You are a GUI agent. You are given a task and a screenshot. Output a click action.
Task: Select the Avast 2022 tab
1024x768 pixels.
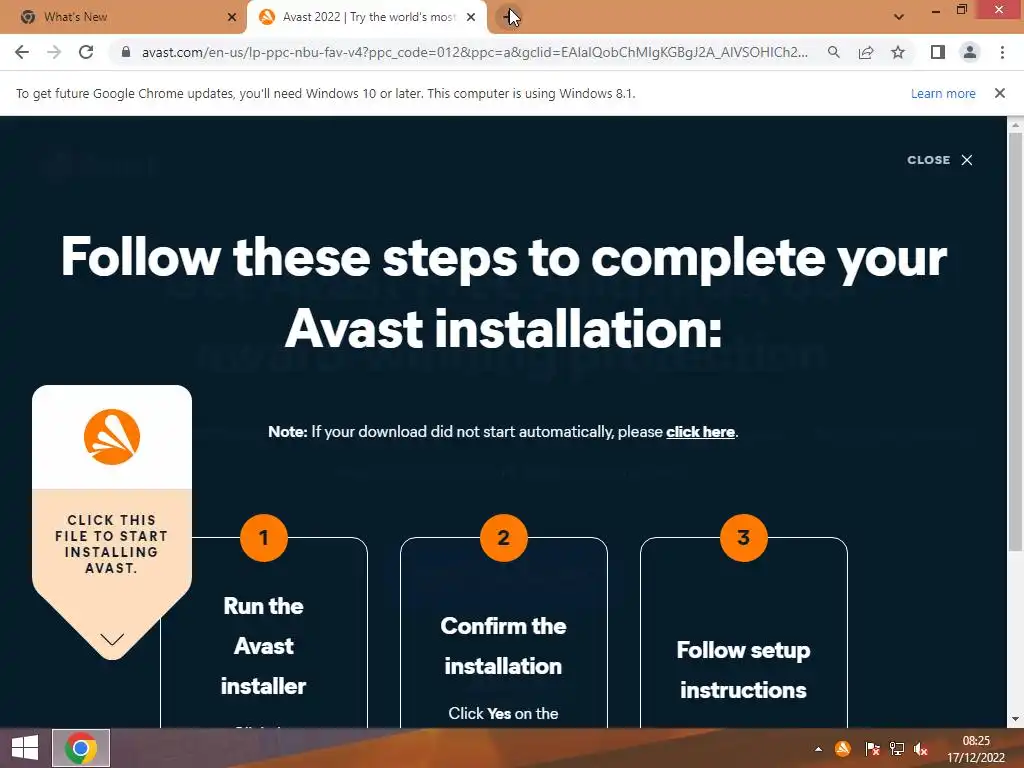(x=367, y=17)
